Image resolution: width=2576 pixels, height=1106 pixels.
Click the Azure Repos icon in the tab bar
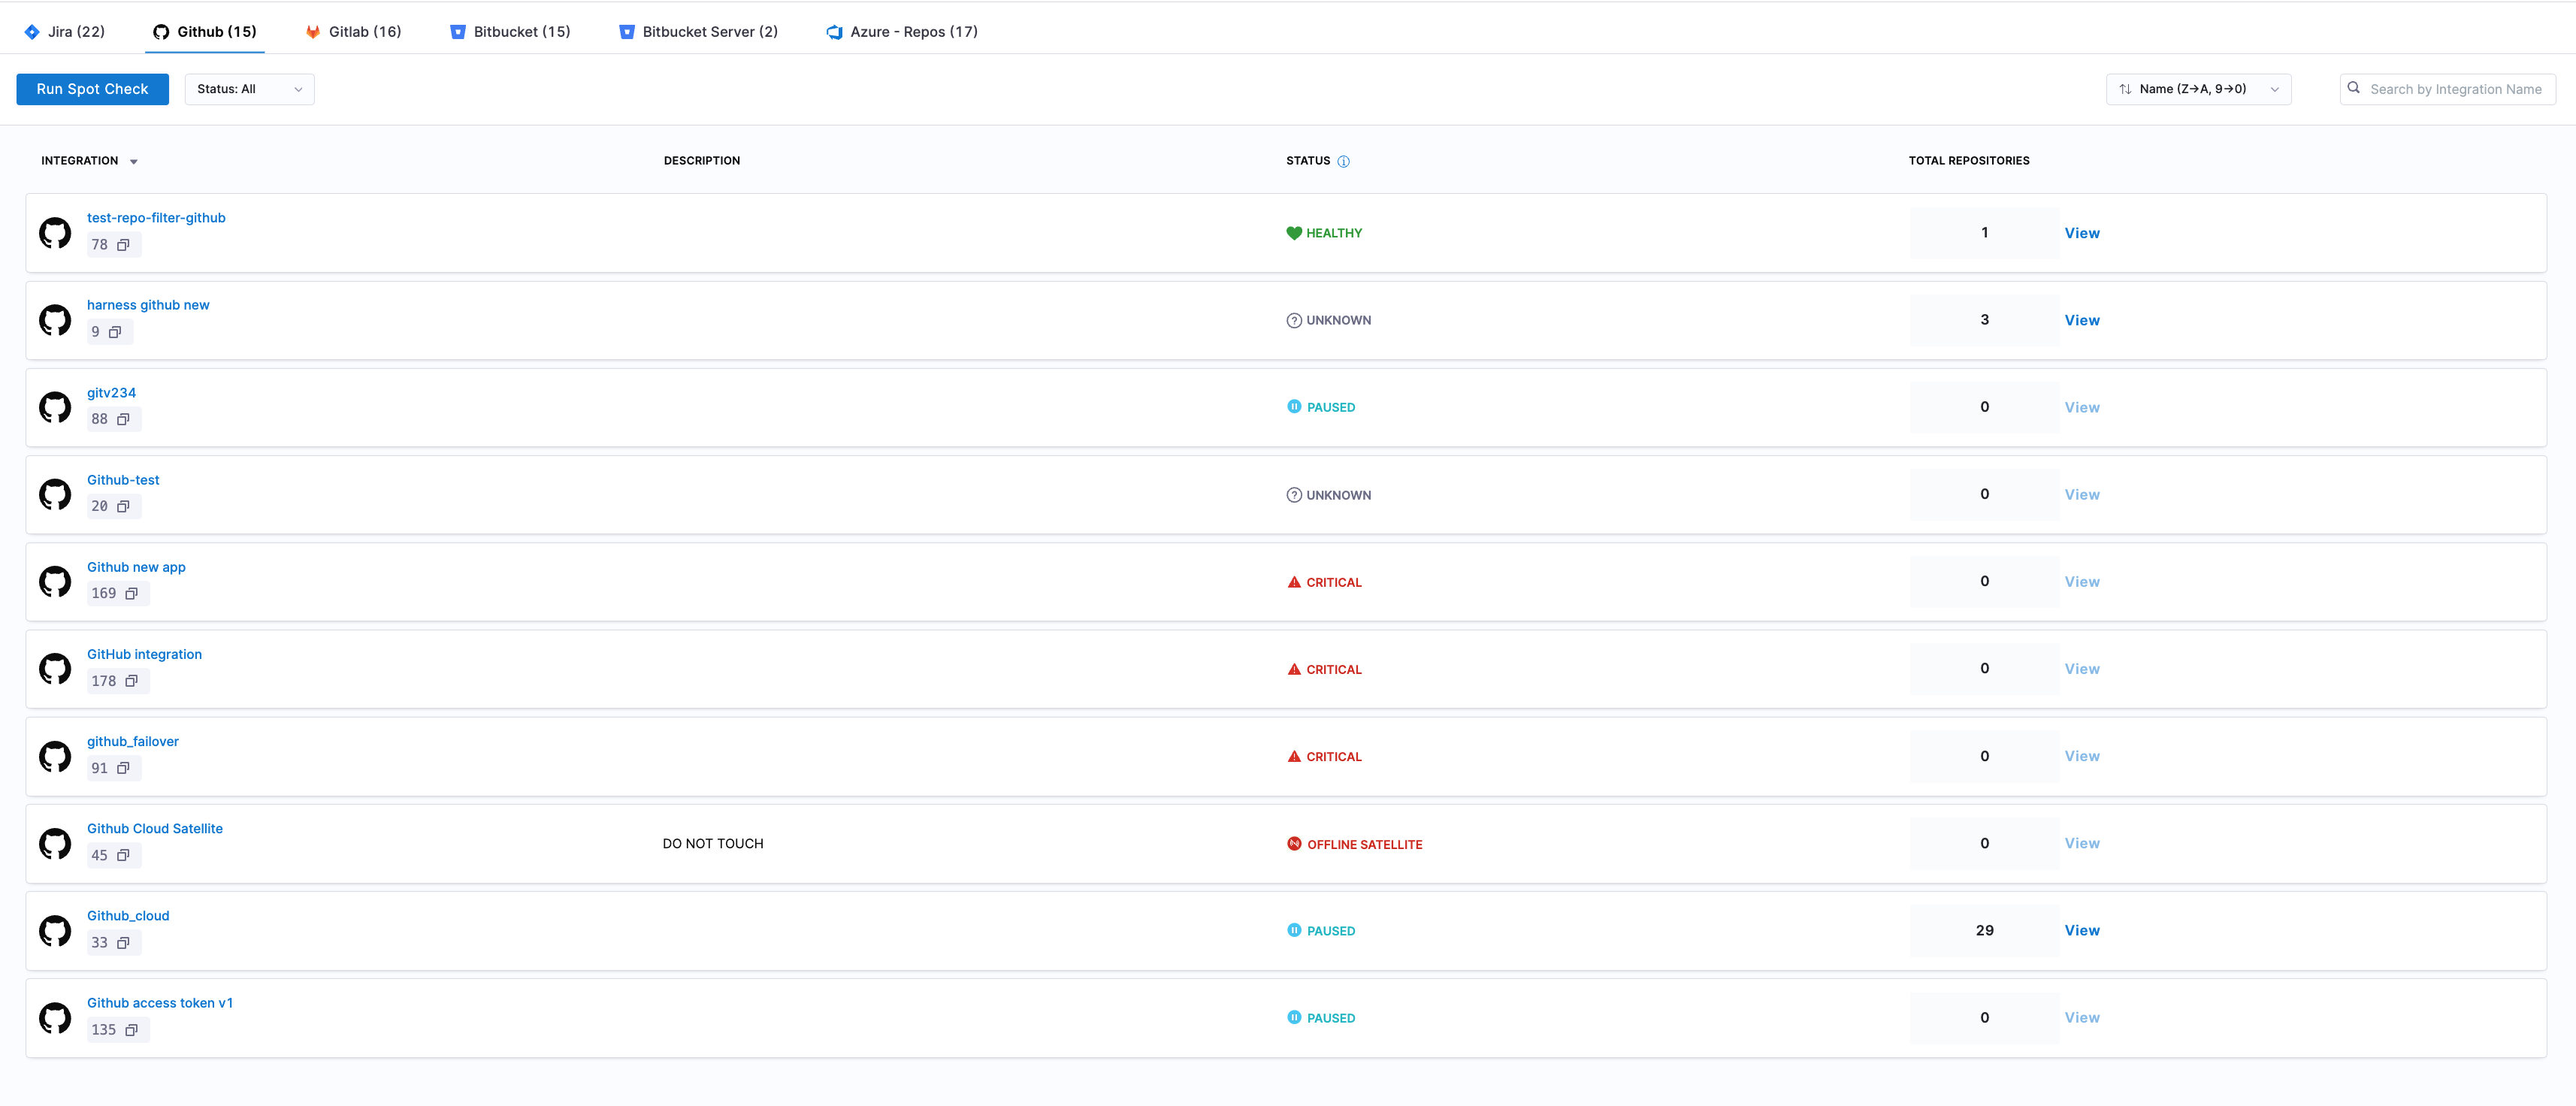coord(833,31)
